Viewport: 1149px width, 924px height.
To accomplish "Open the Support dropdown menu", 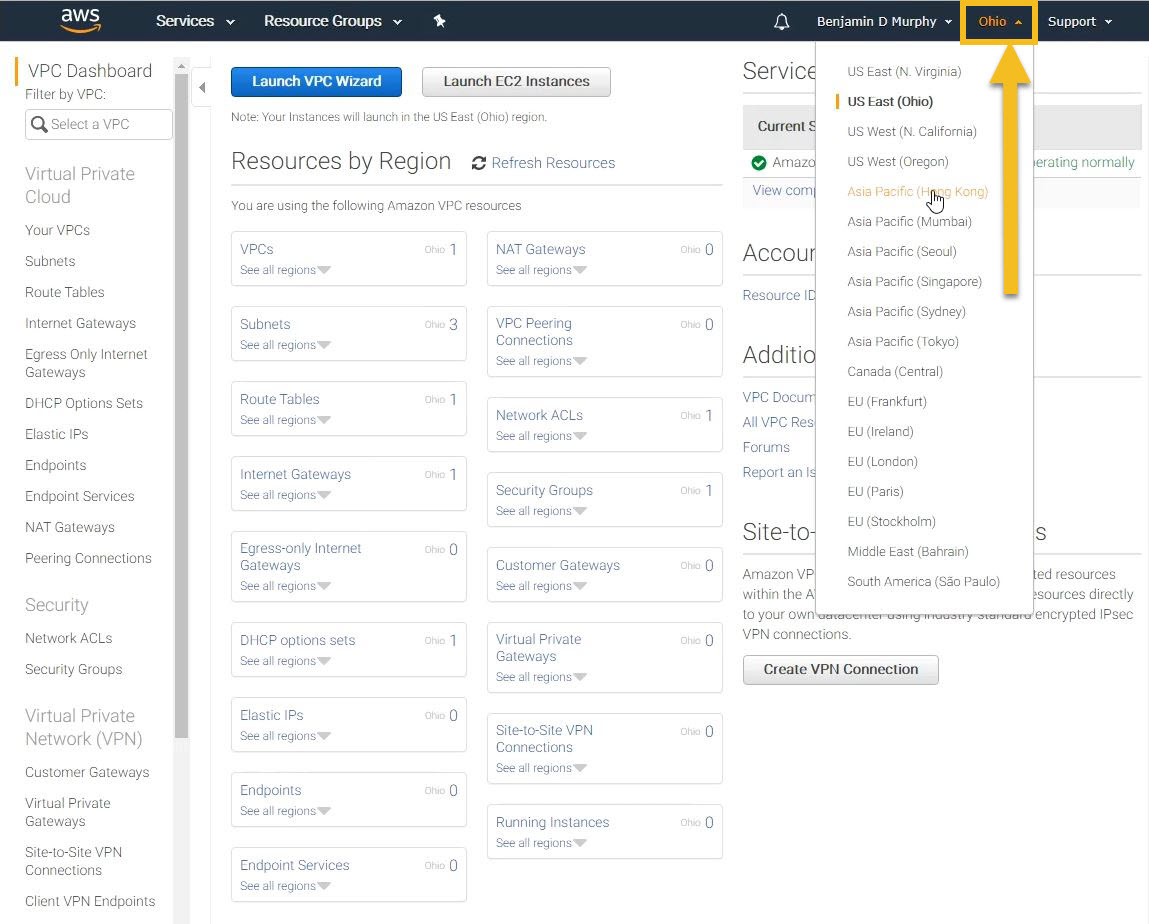I will [1079, 21].
